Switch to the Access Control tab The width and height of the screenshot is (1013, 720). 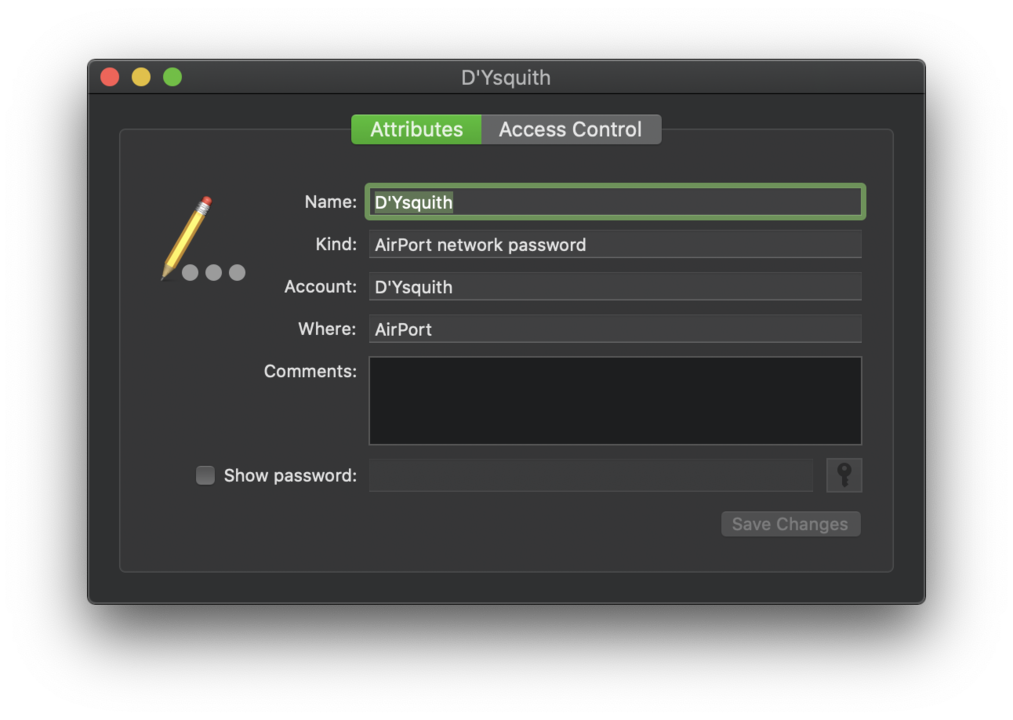571,129
